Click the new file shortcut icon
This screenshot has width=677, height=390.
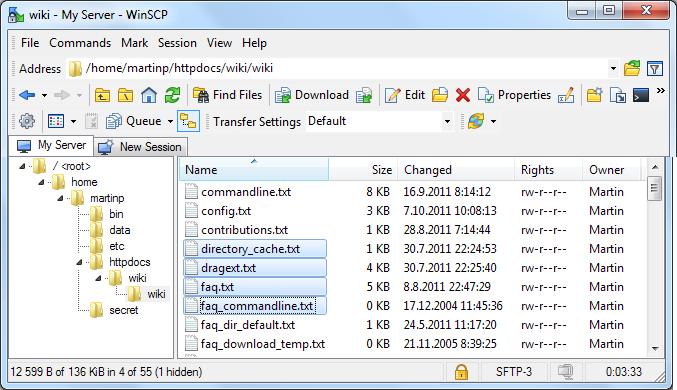tap(618, 95)
